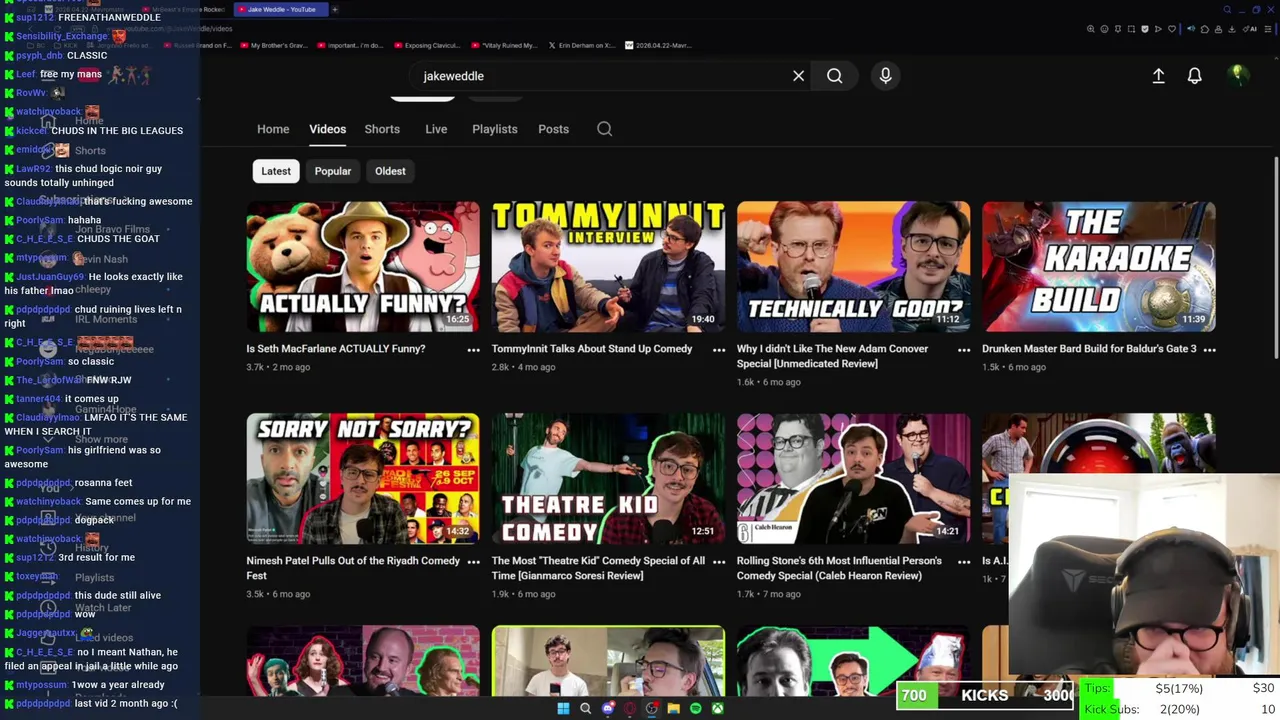Open bookmark 2026.04.22-Mavr...
Image resolution: width=1280 pixels, height=720 pixels.
(x=657, y=45)
